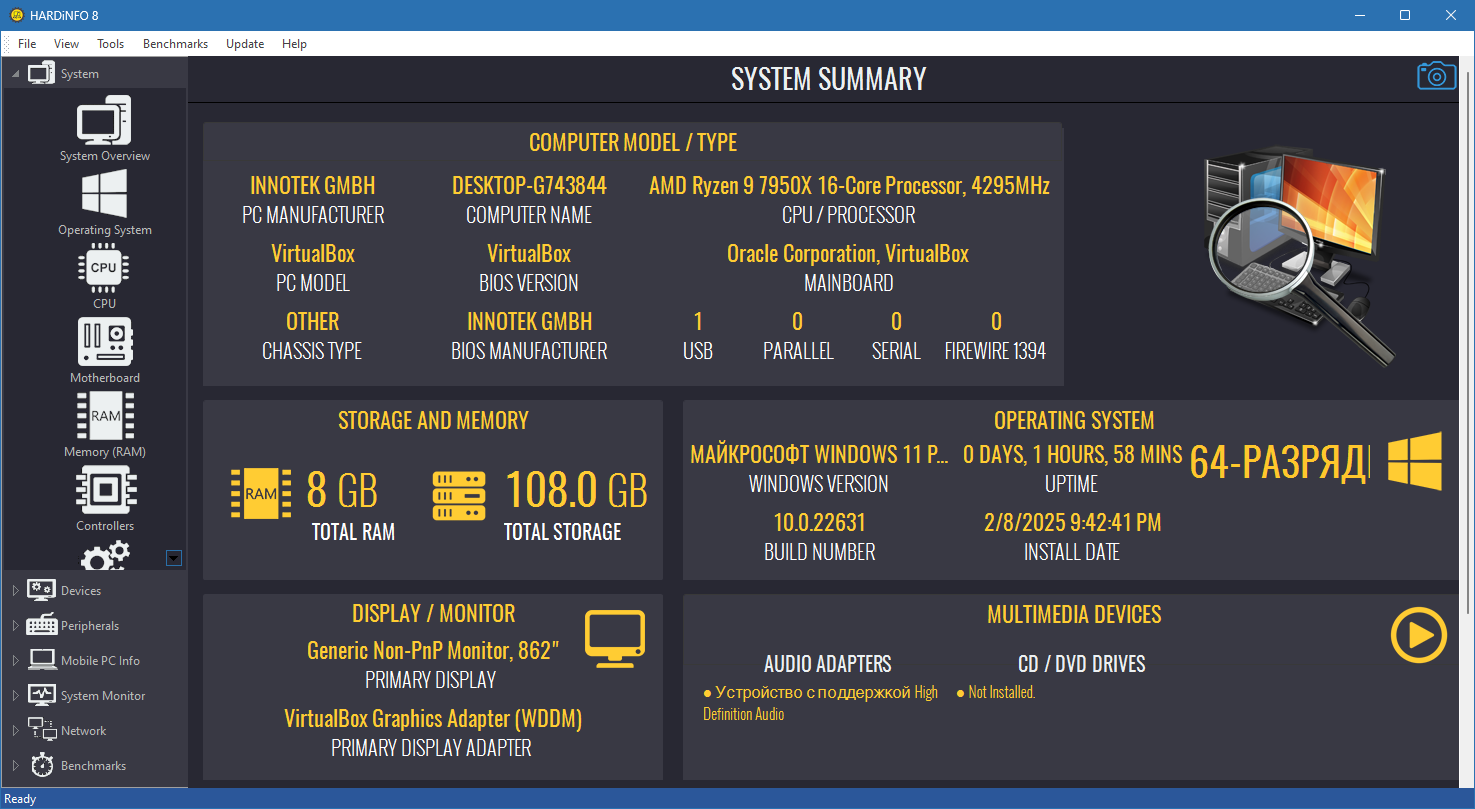
Task: Open the View menu
Action: [x=66, y=44]
